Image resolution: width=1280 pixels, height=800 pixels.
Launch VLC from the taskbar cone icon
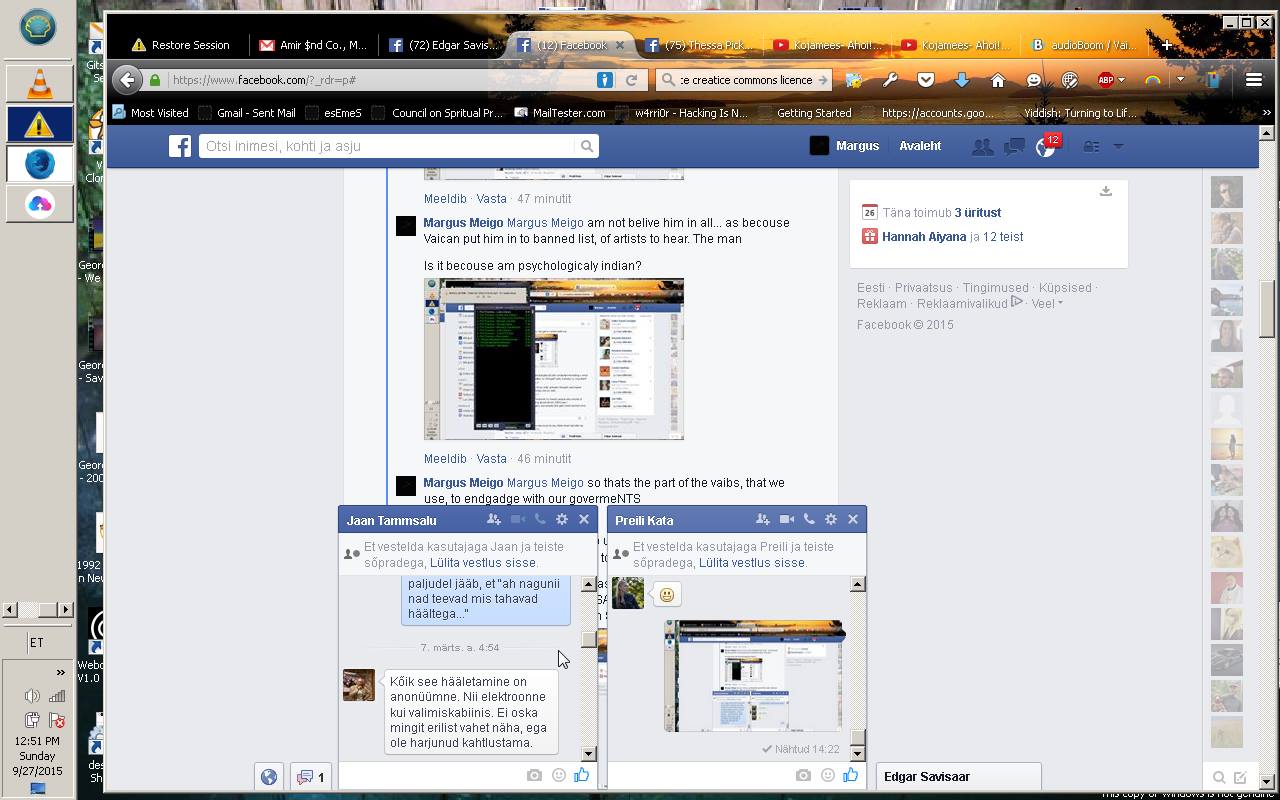(x=39, y=84)
